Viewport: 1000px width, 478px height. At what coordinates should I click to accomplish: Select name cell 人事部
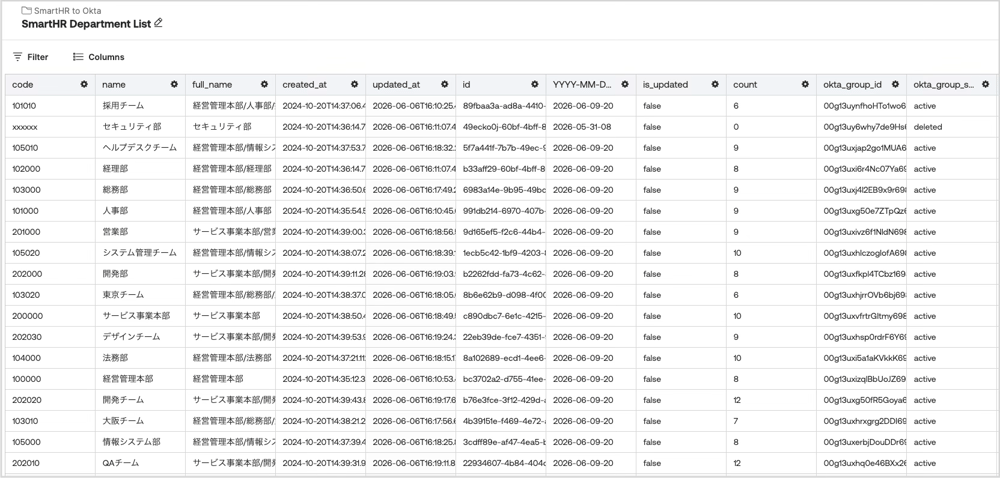140,211
